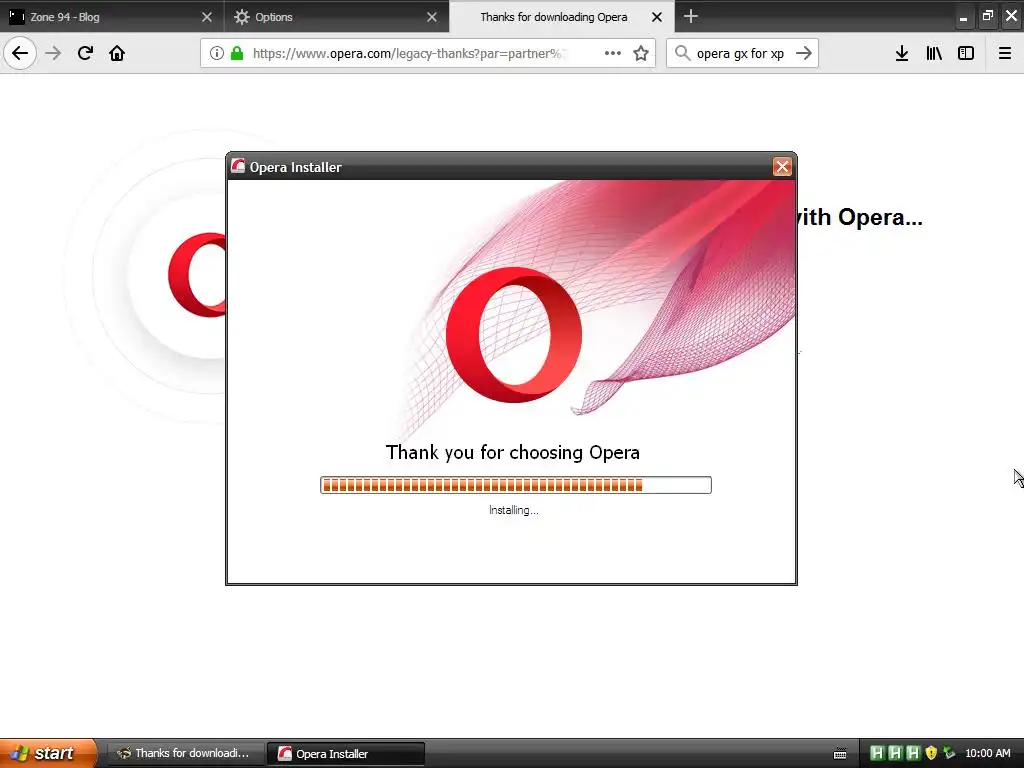Click the search magnifier icon
Screen dimensions: 1024x768
(682, 53)
